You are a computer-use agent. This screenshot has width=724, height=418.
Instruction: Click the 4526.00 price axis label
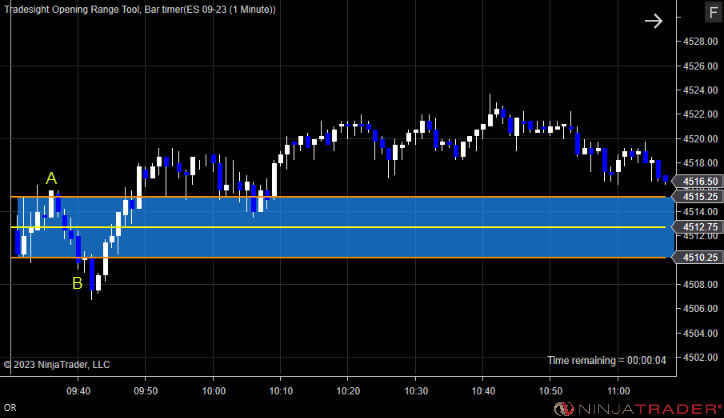coord(700,66)
